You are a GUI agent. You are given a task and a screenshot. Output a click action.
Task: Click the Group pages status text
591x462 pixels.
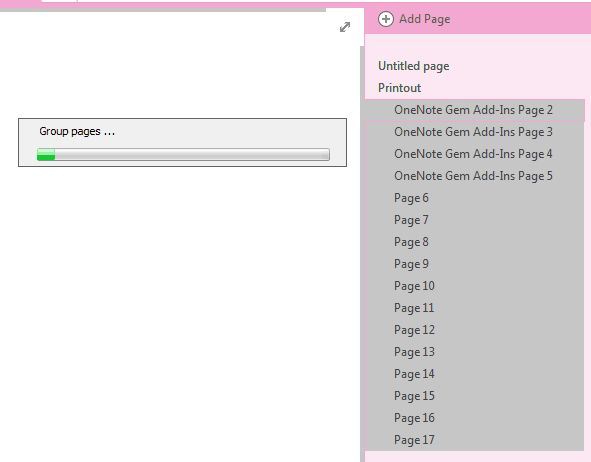[x=77, y=132]
